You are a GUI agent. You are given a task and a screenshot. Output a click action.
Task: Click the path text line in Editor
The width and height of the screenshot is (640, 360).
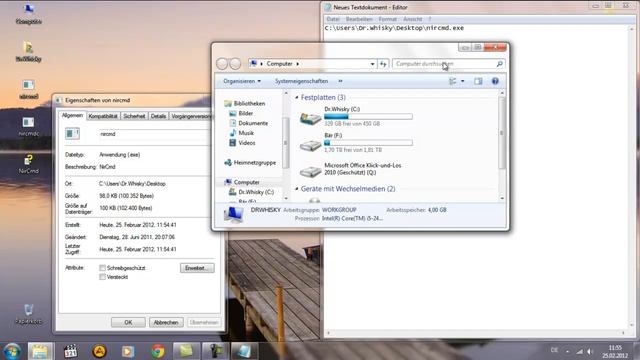tap(394, 28)
